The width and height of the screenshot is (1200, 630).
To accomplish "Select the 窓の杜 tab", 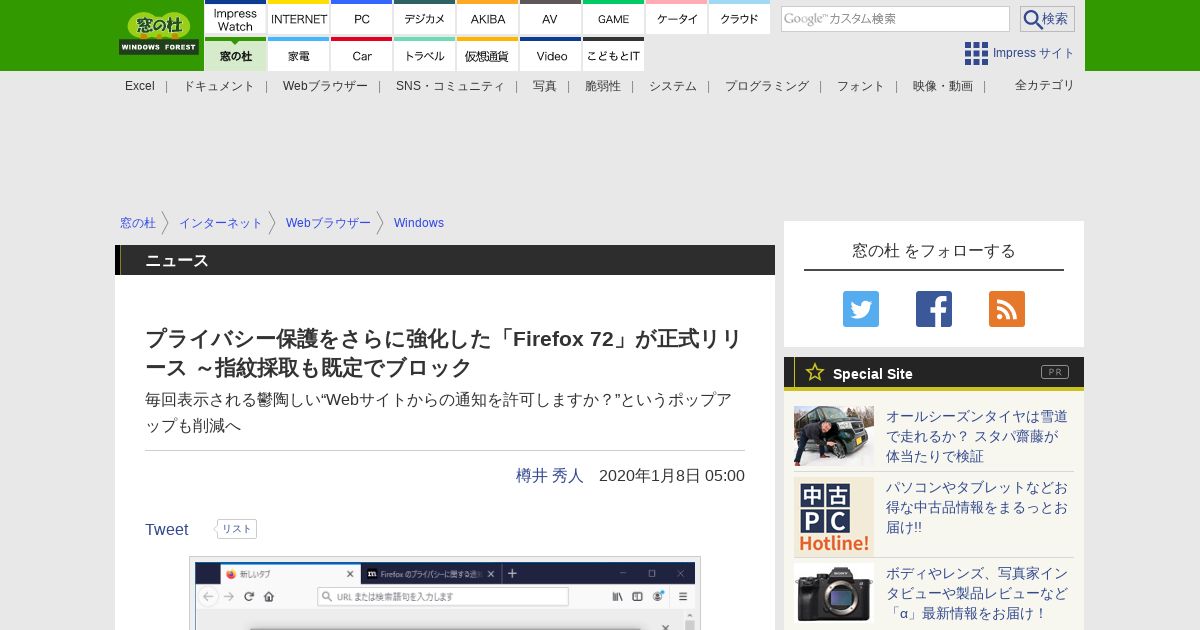I will point(235,55).
